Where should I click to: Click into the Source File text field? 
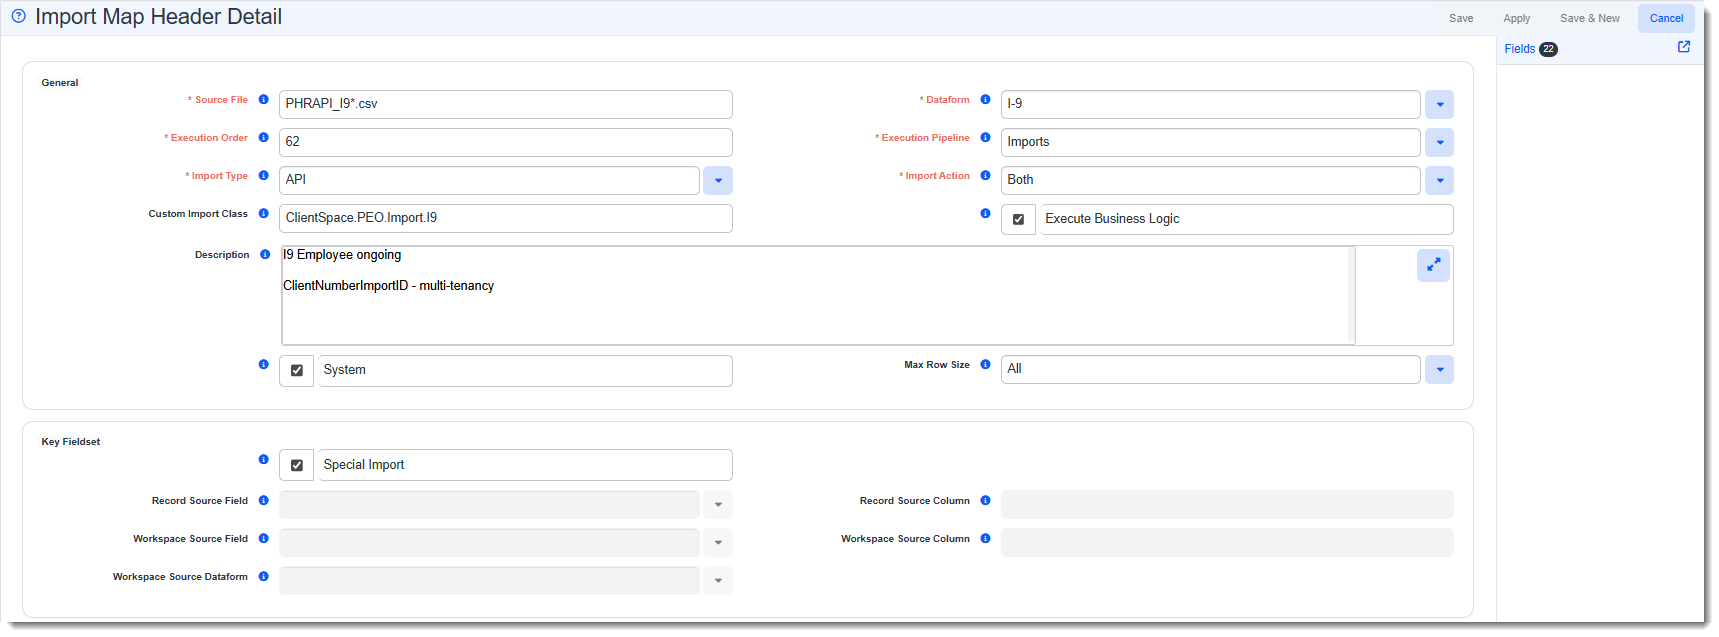(505, 104)
